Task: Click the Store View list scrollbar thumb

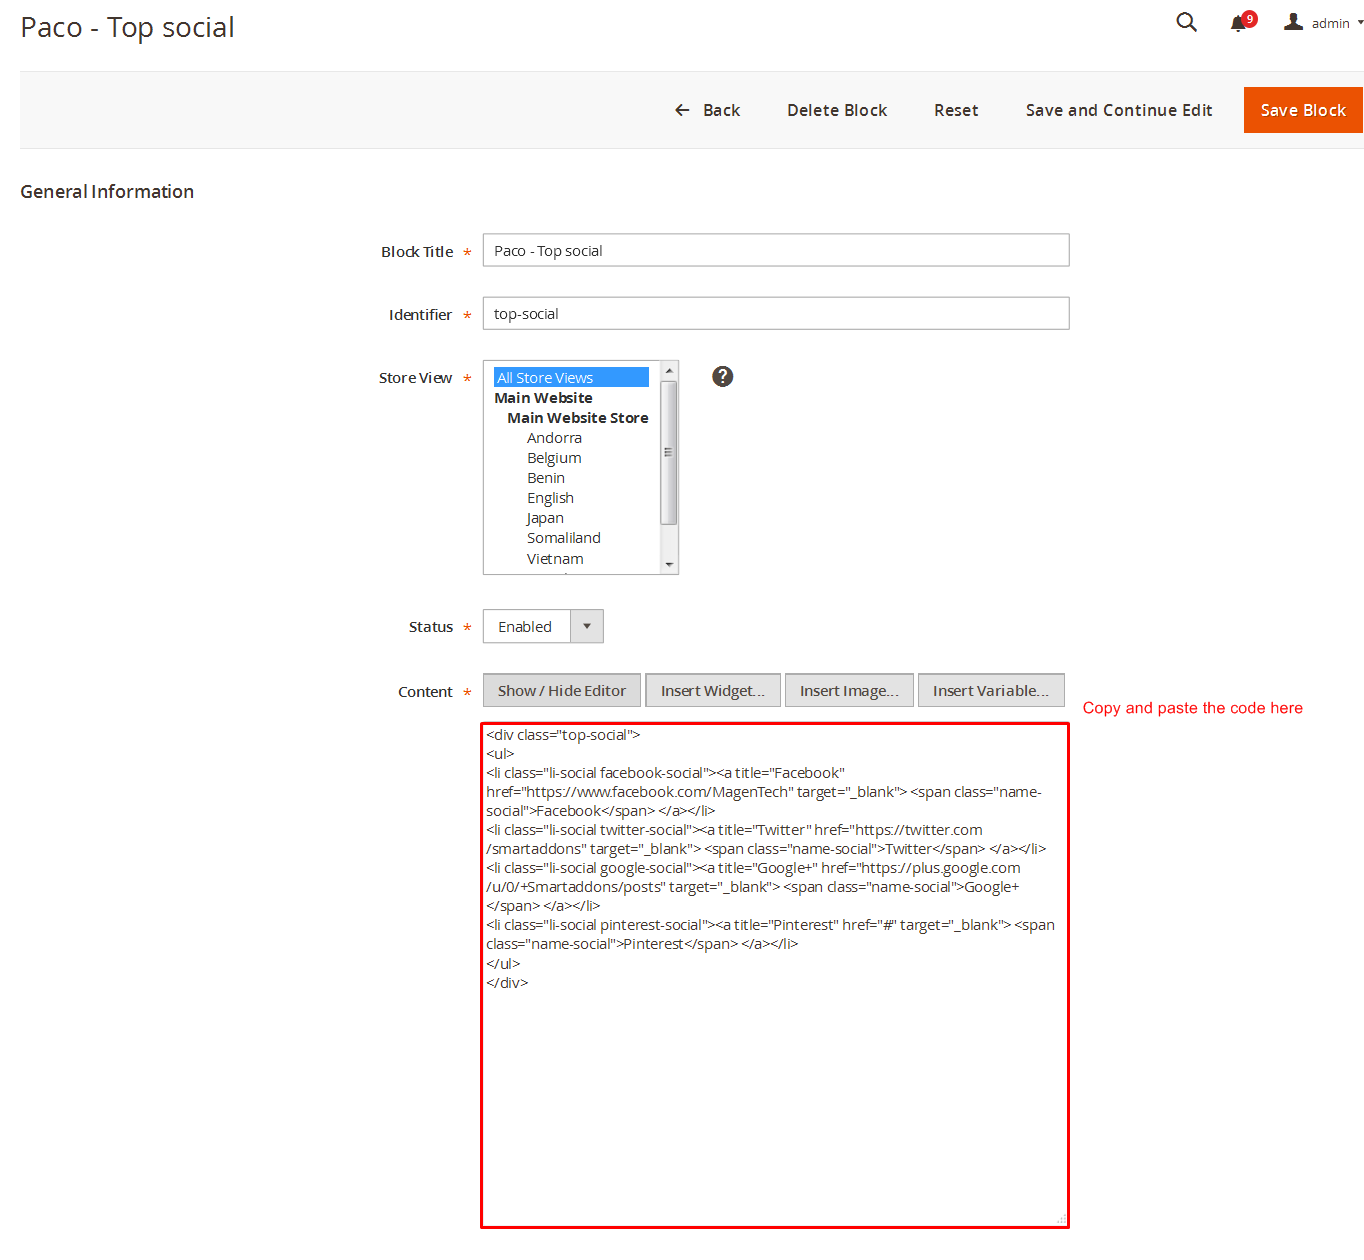Action: point(669,453)
